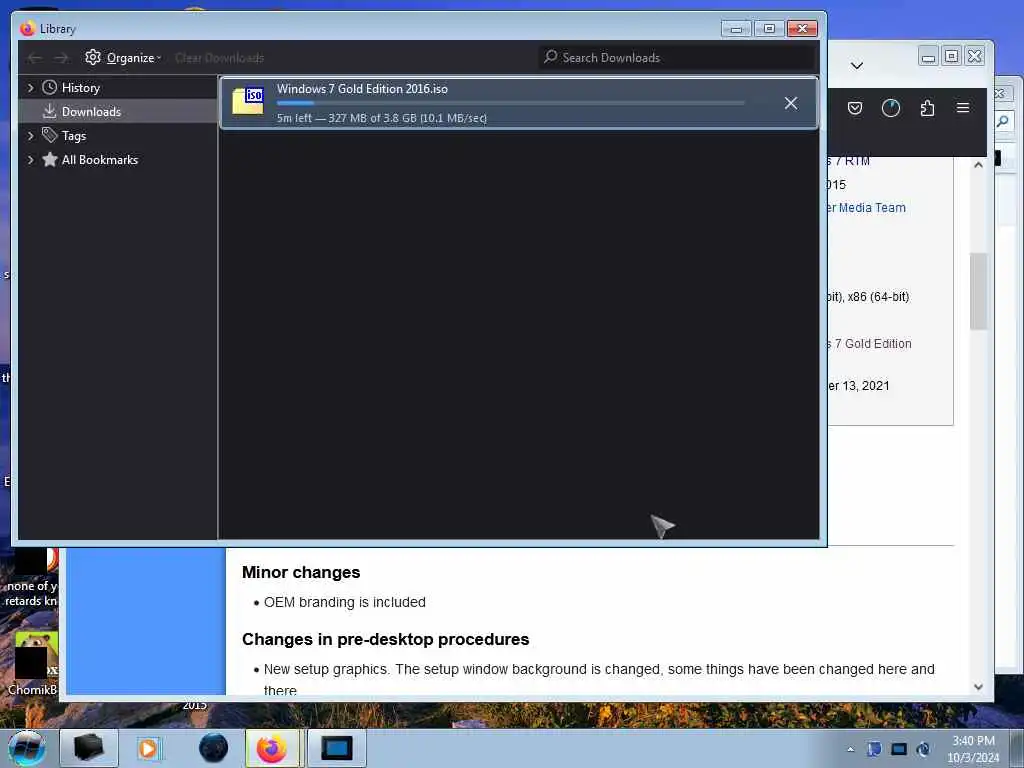
Task: Open the Organize menu gear
Action: 93,57
